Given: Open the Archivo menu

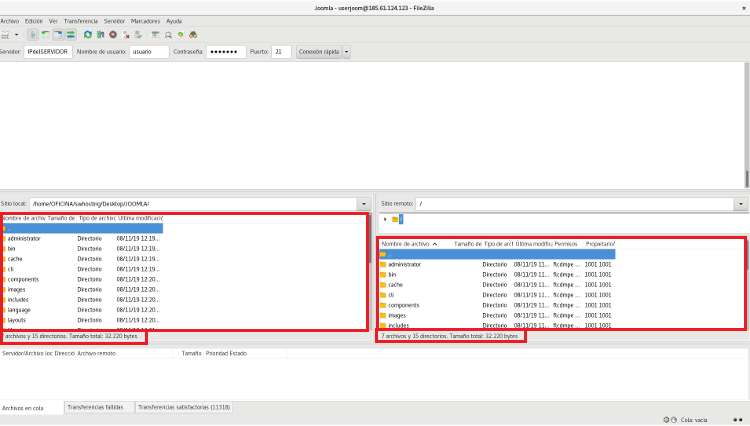Looking at the screenshot, I should [10, 21].
